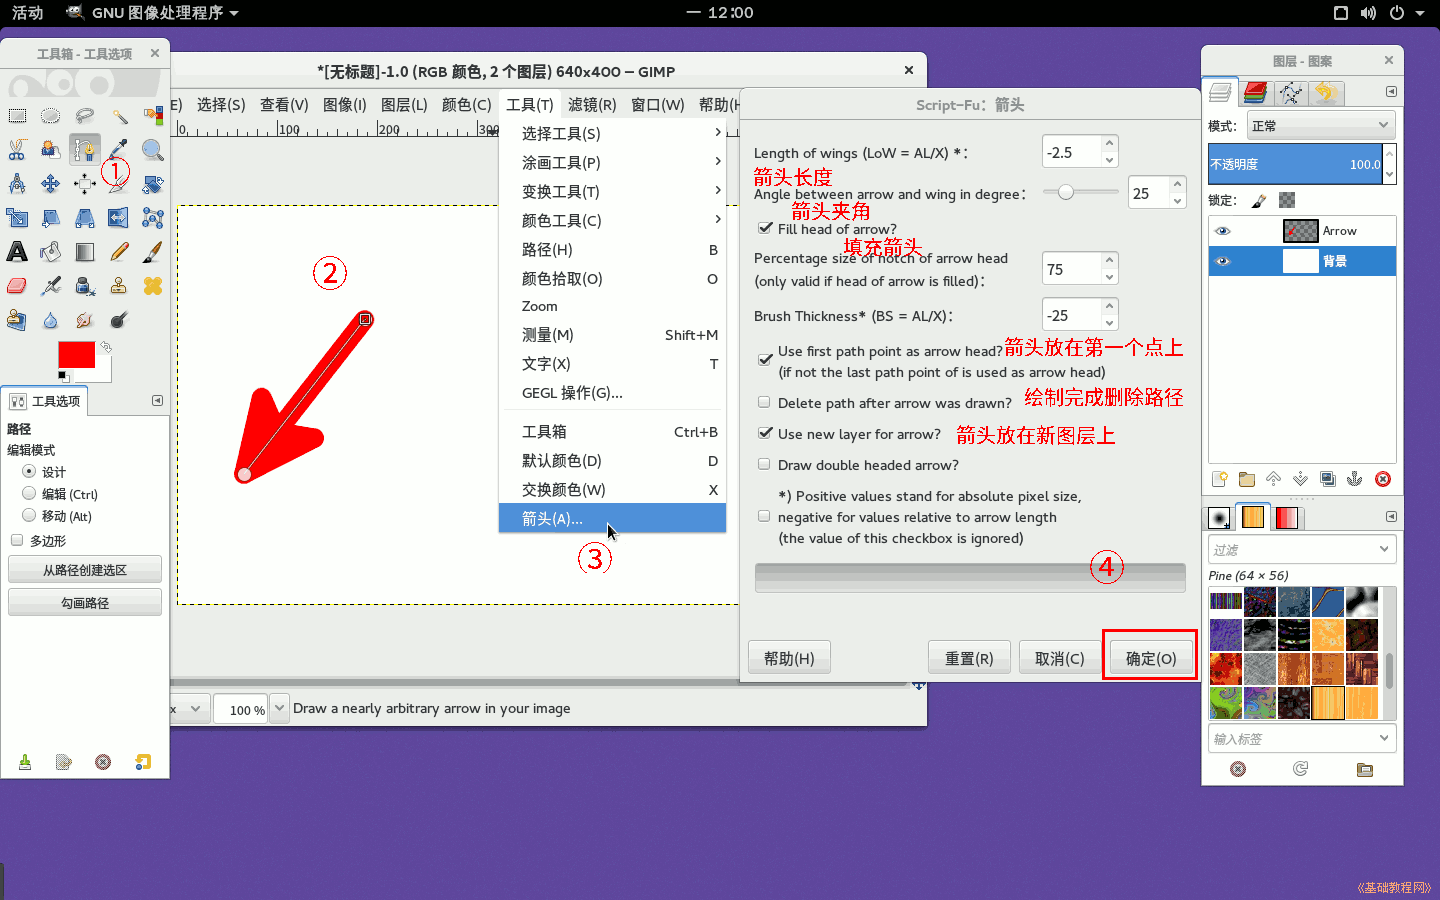Select the Free Select lasso tool
The width and height of the screenshot is (1440, 900).
click(x=85, y=116)
